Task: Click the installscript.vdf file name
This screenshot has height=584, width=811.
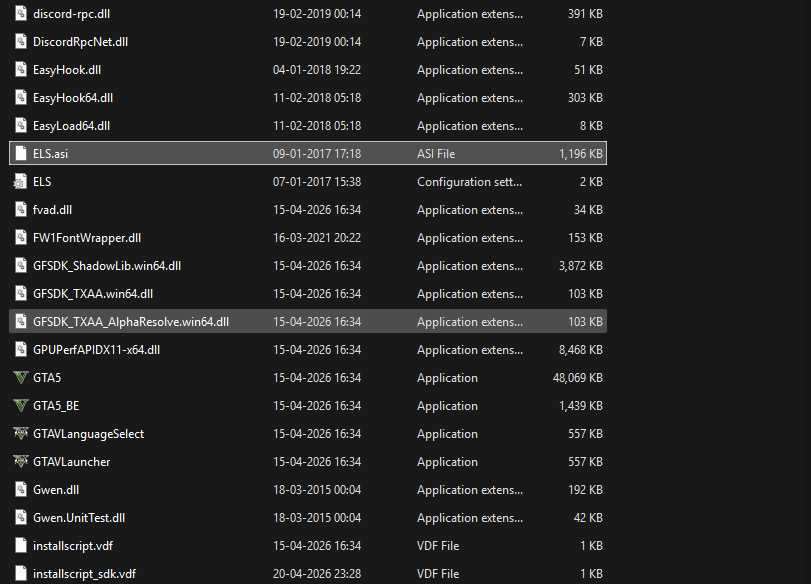Action: click(x=73, y=546)
